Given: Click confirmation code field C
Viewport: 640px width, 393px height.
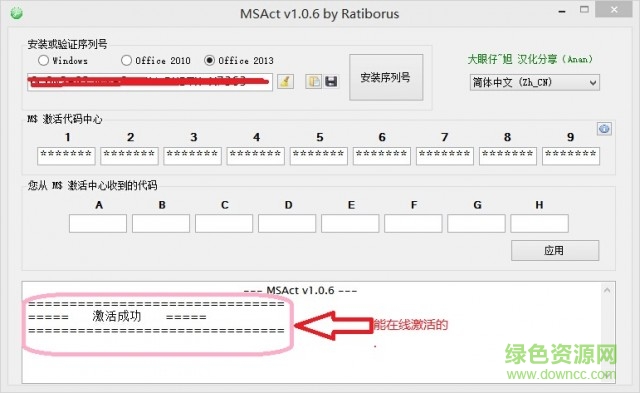Looking at the screenshot, I should [224, 224].
